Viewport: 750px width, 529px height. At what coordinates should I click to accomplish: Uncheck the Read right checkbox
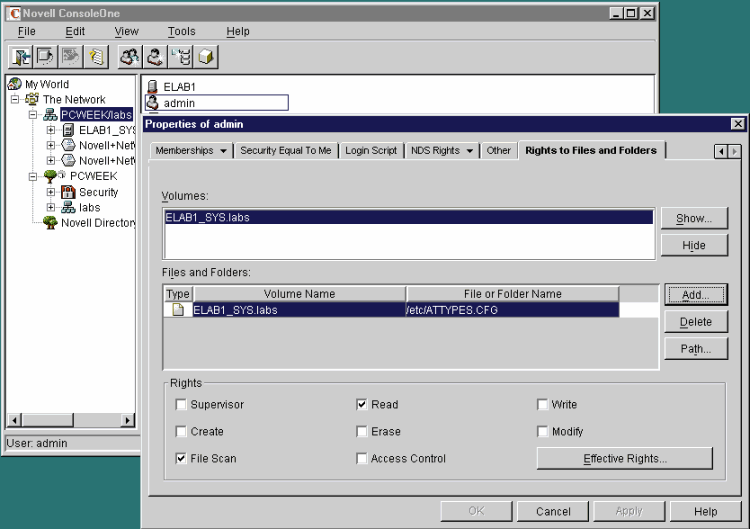point(362,405)
